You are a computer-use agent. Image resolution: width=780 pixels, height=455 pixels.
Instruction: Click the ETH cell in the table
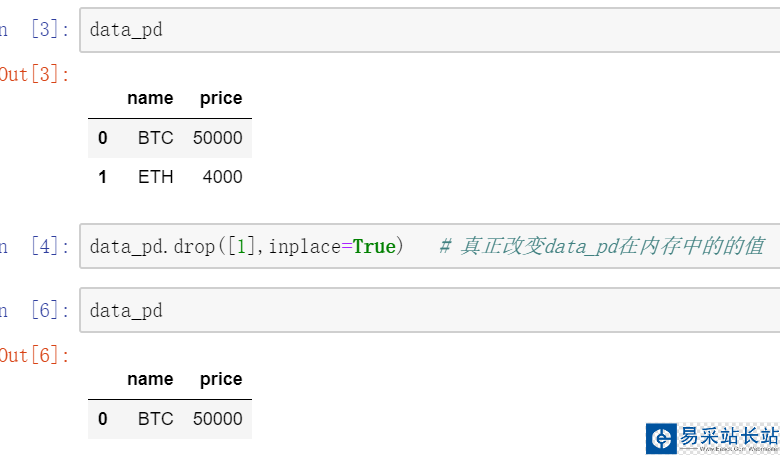[155, 177]
